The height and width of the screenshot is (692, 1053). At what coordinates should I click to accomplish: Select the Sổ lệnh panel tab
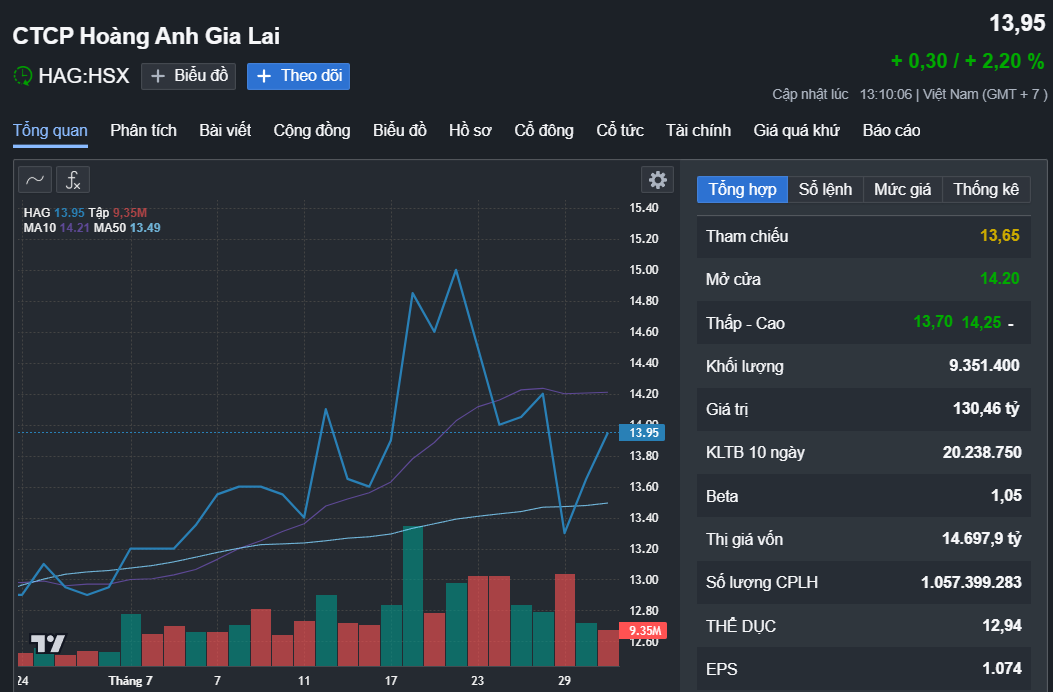(825, 189)
